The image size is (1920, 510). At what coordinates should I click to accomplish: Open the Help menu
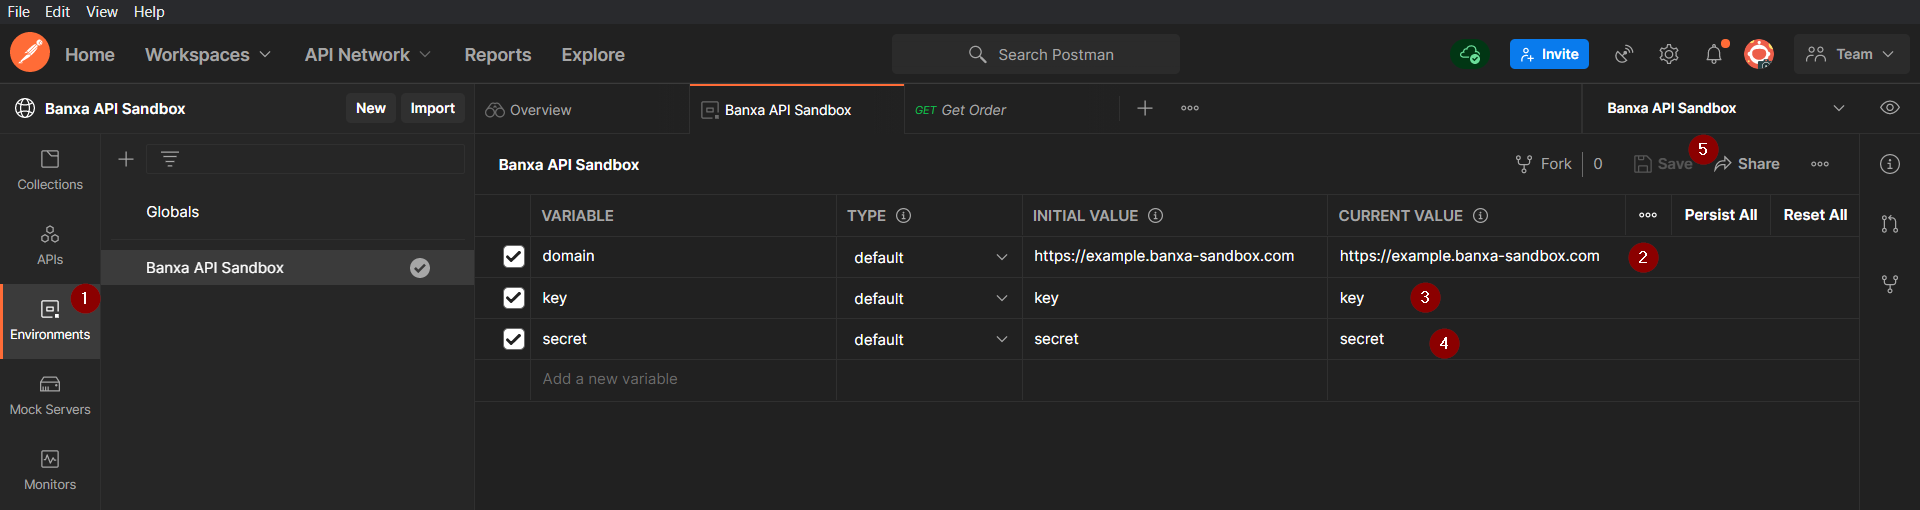pos(149,12)
